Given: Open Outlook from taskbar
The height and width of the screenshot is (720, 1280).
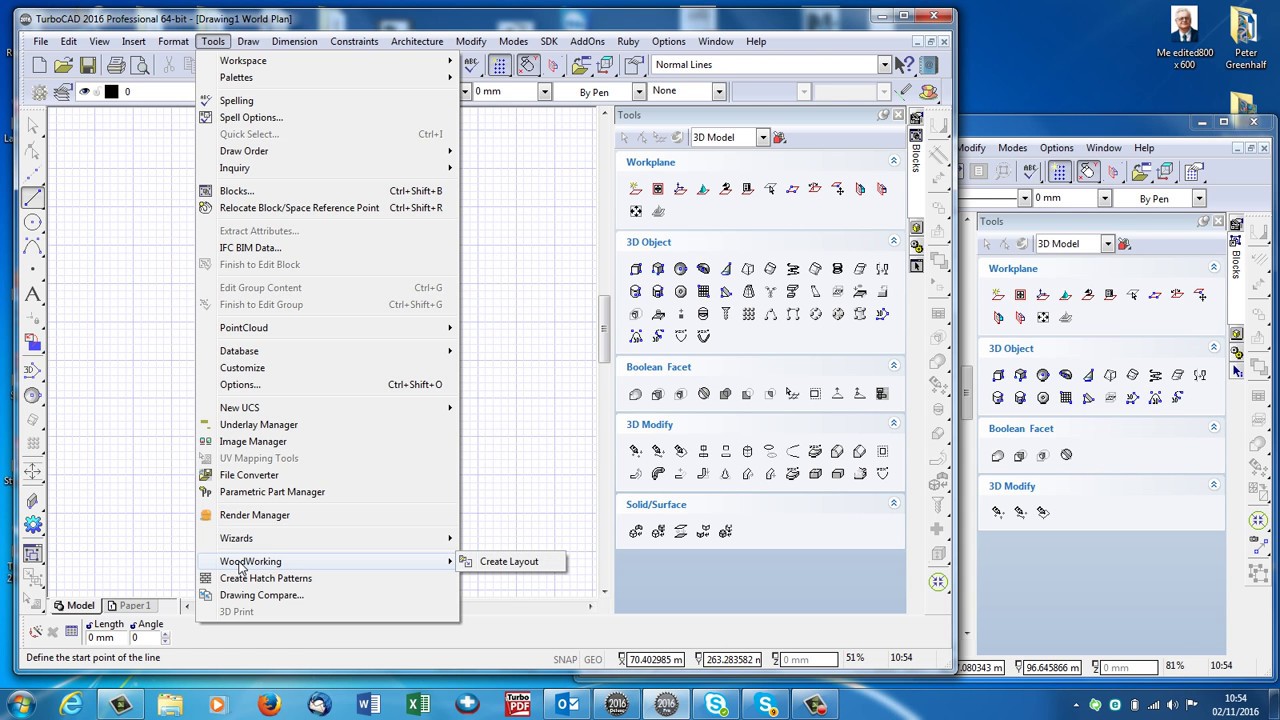Looking at the screenshot, I should pyautogui.click(x=567, y=705).
